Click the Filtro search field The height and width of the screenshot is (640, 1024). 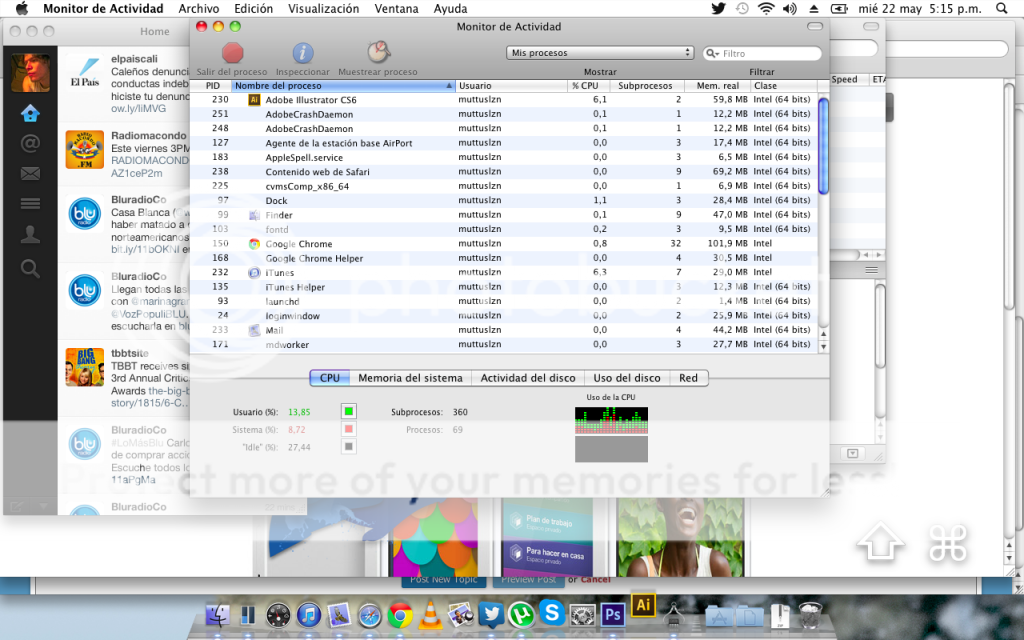click(x=762, y=54)
